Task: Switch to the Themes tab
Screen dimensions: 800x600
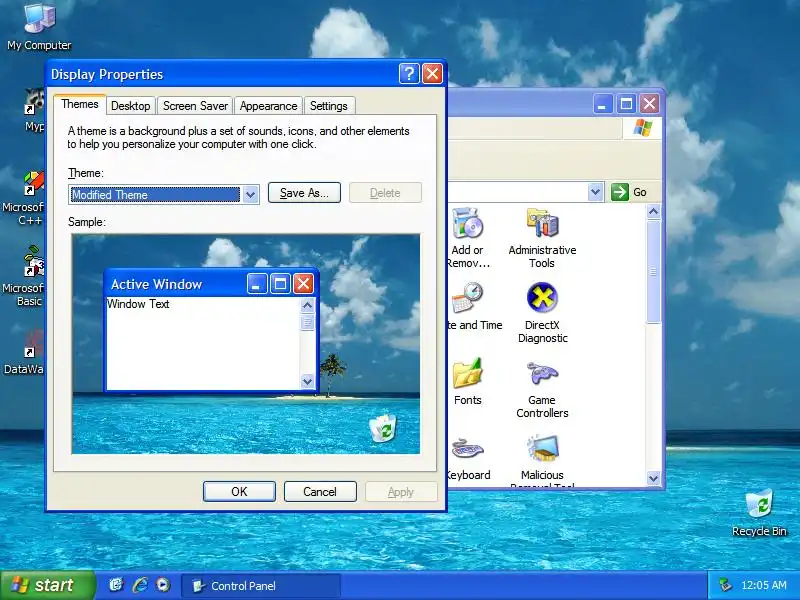Action: [80, 104]
